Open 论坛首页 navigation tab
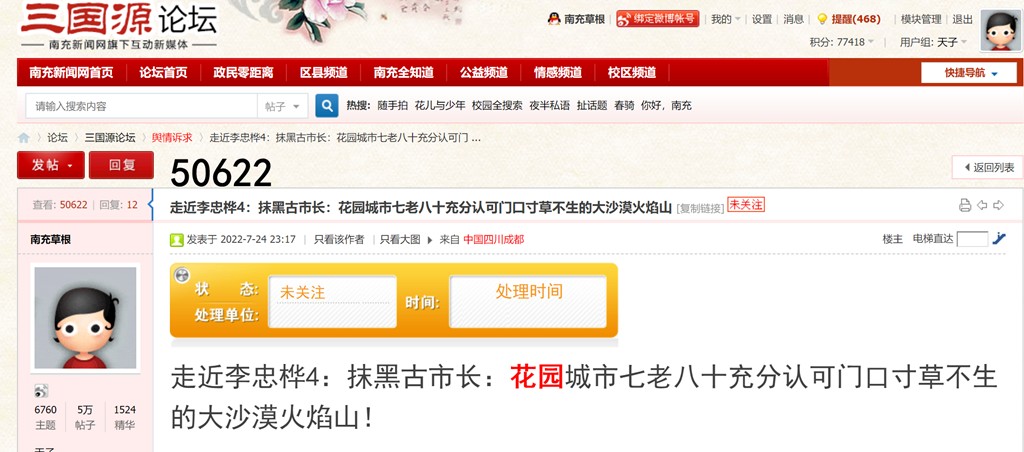Screen dimensions: 1024x452 coord(163,73)
